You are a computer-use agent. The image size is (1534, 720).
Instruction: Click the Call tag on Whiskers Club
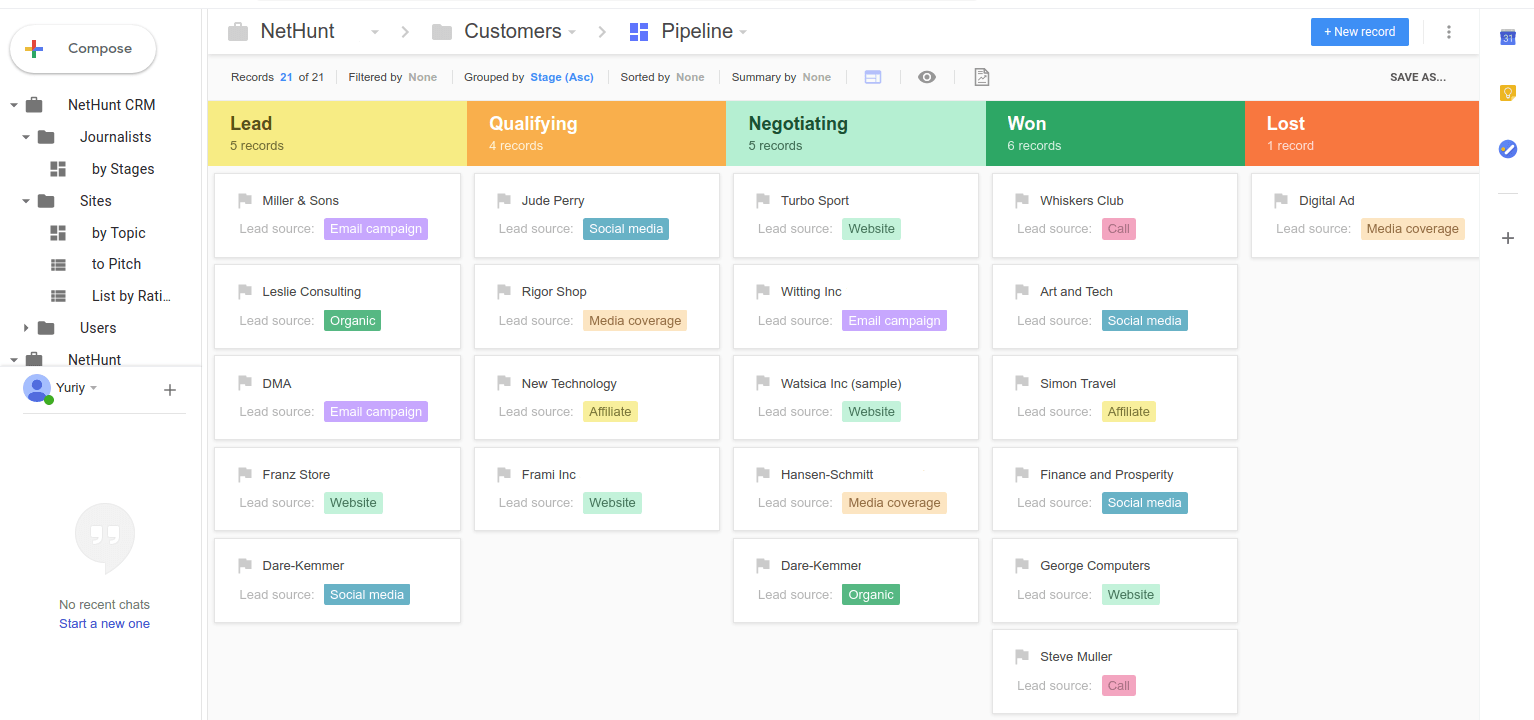pos(1119,229)
